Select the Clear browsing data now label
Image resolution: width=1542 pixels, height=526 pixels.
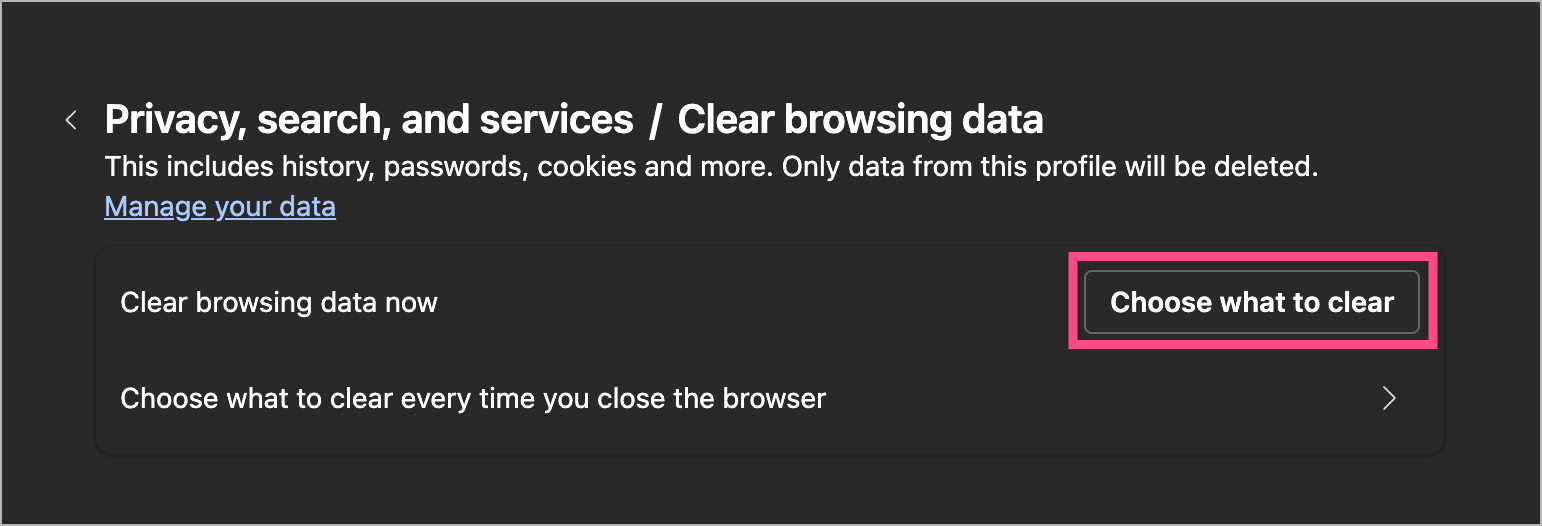click(279, 302)
